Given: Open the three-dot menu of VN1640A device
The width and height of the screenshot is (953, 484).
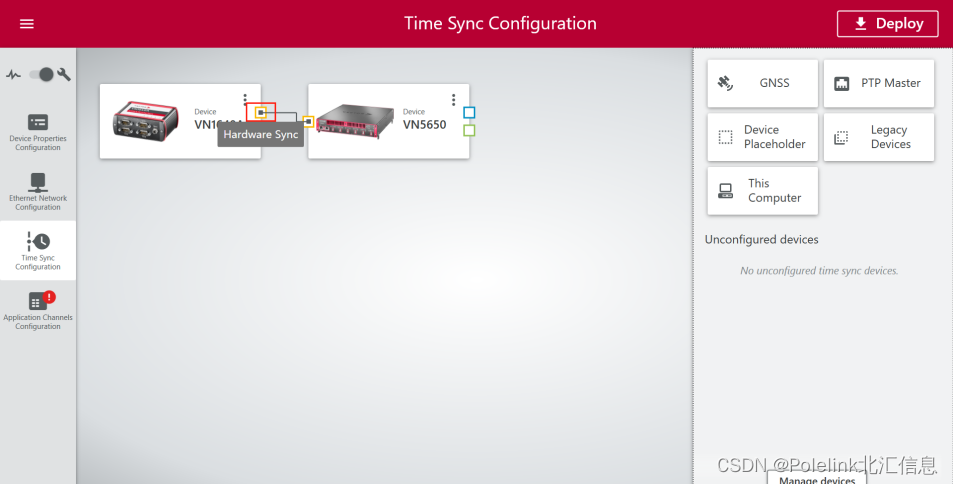Looking at the screenshot, I should [x=245, y=99].
